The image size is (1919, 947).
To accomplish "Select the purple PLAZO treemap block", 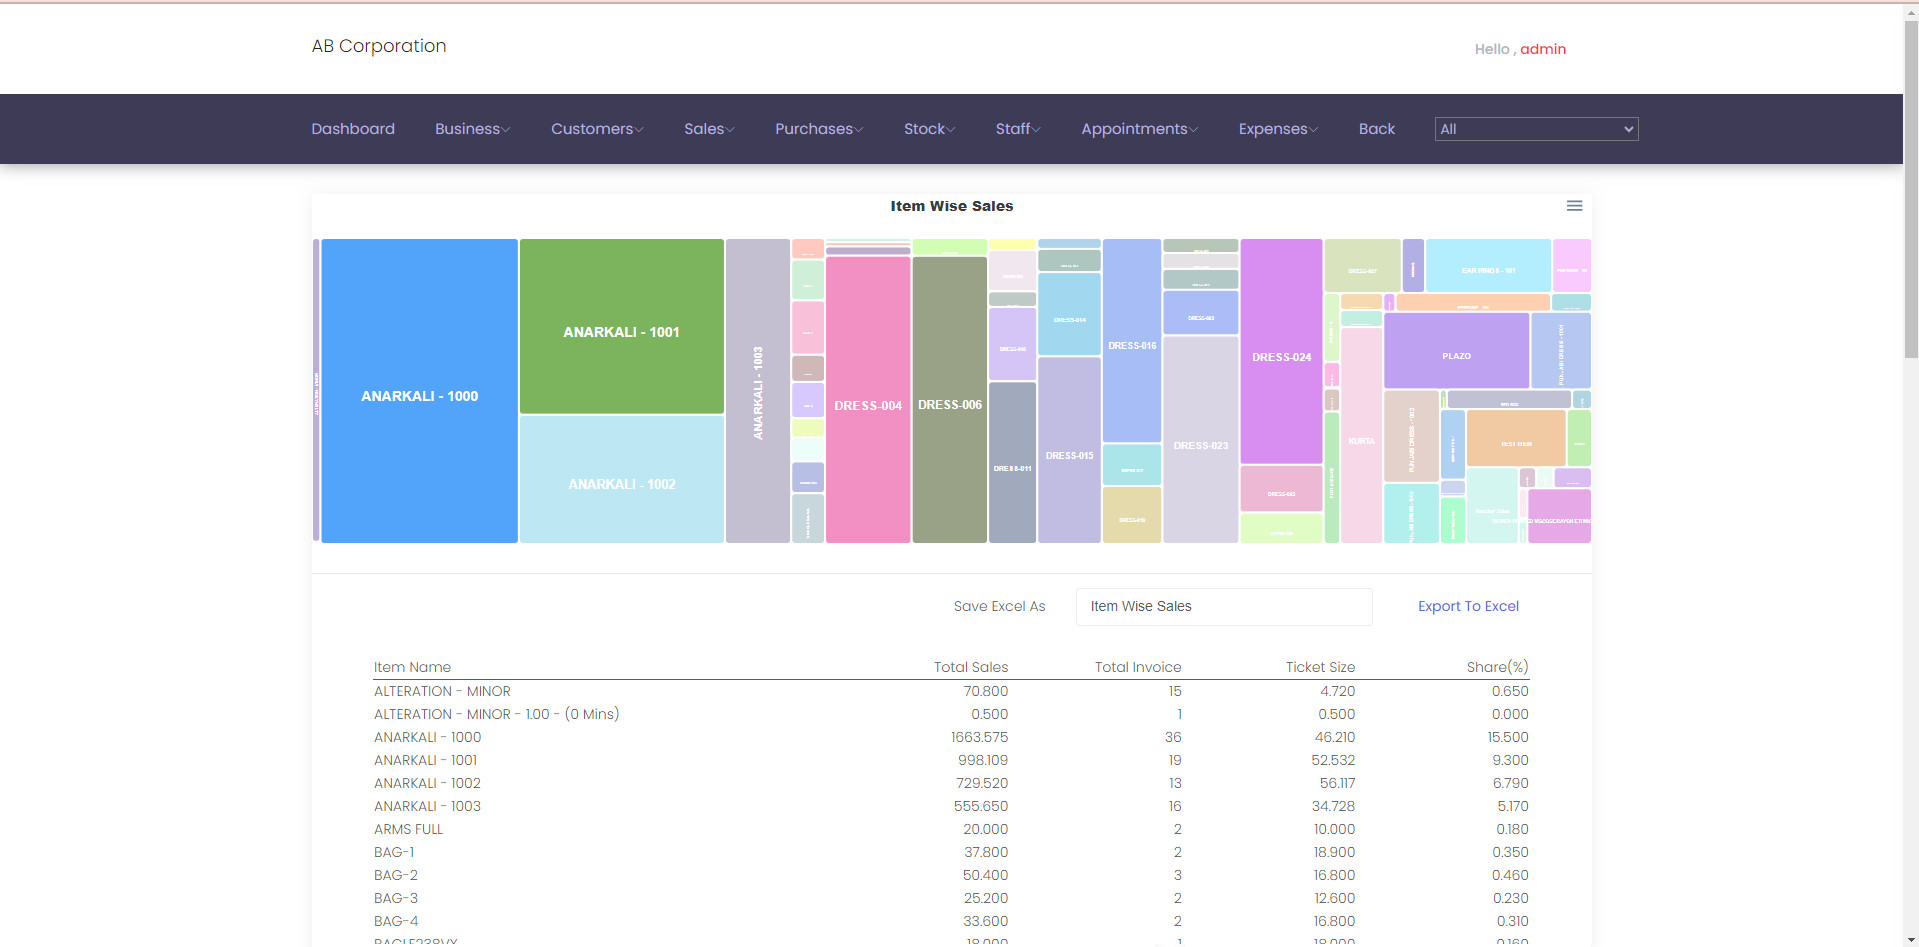I will click(x=1456, y=350).
